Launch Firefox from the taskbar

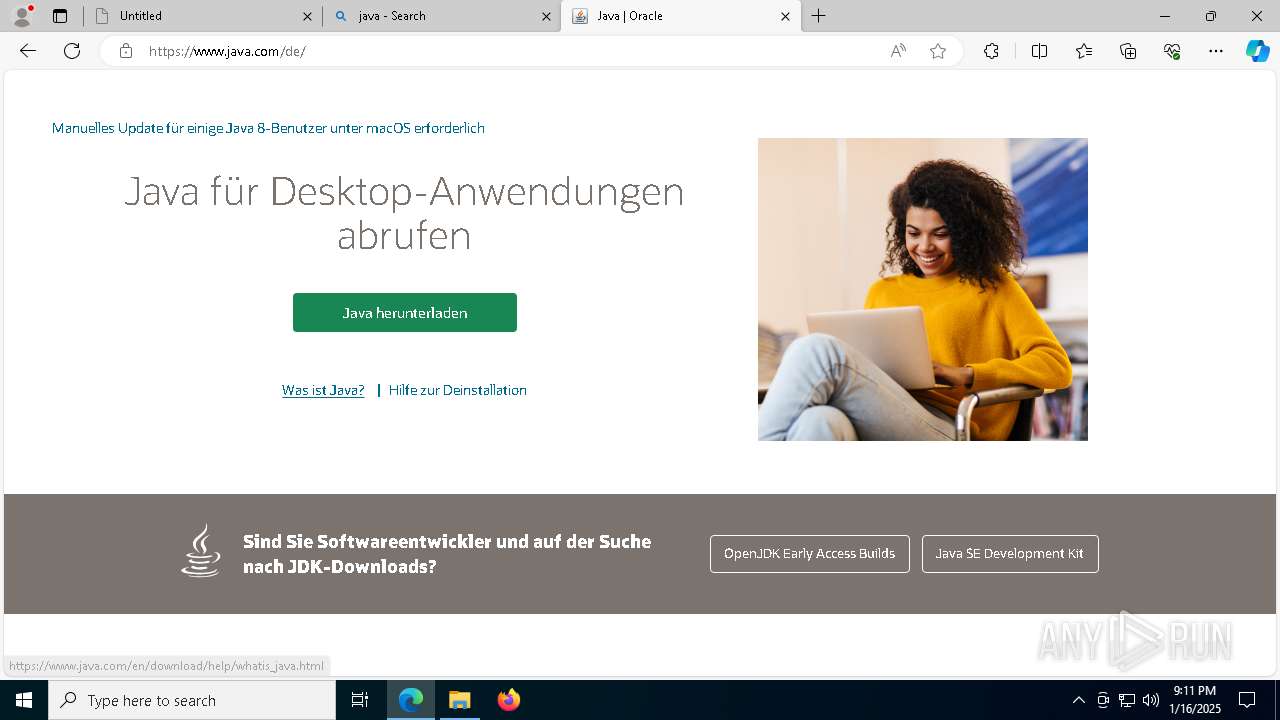coord(508,700)
